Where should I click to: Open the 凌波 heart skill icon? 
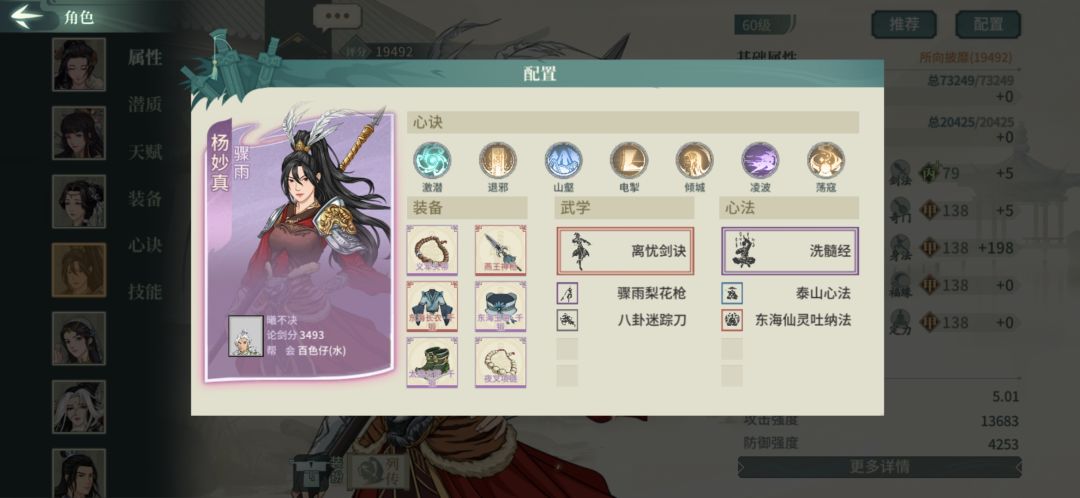click(760, 160)
